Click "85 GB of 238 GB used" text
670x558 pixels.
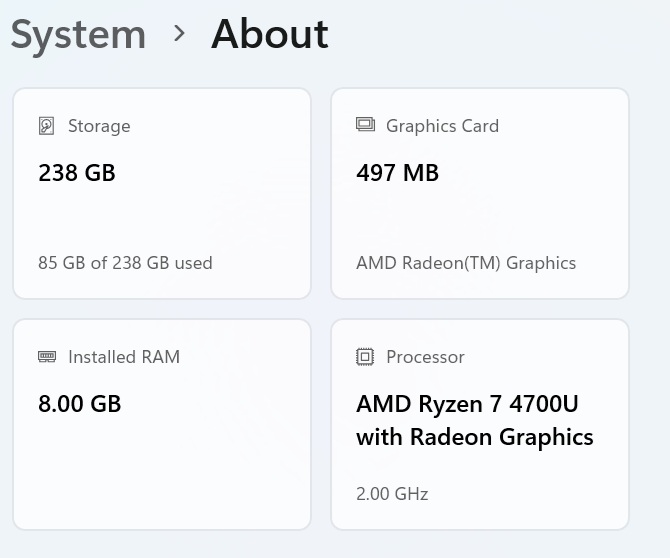125,263
